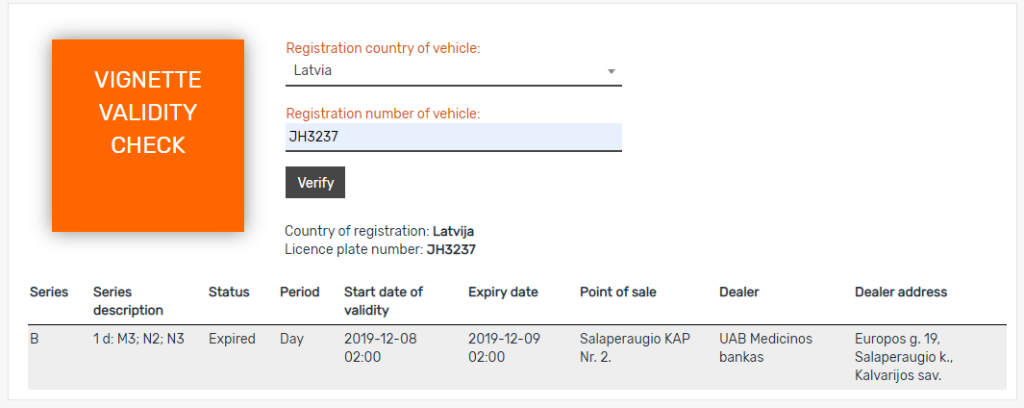
Task: Click the Period column header
Action: tap(300, 292)
